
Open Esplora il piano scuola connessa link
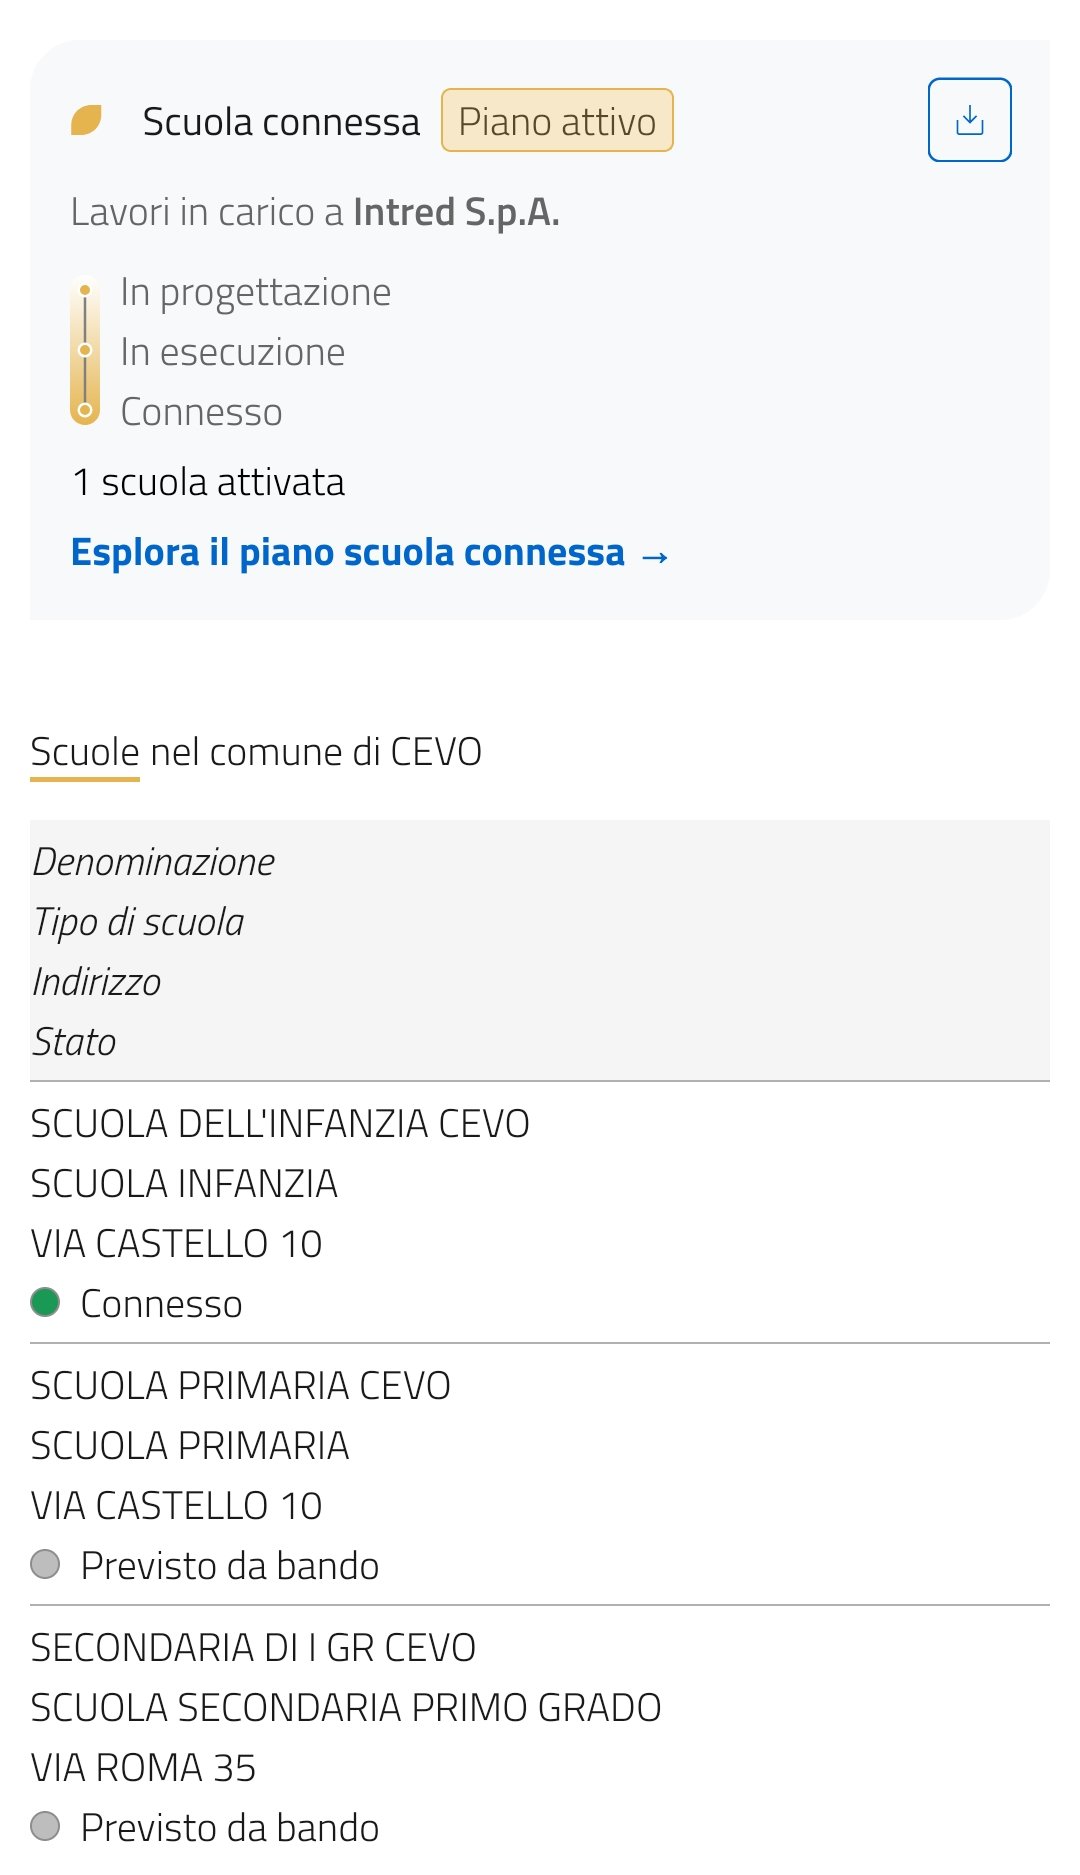pyautogui.click(x=347, y=553)
